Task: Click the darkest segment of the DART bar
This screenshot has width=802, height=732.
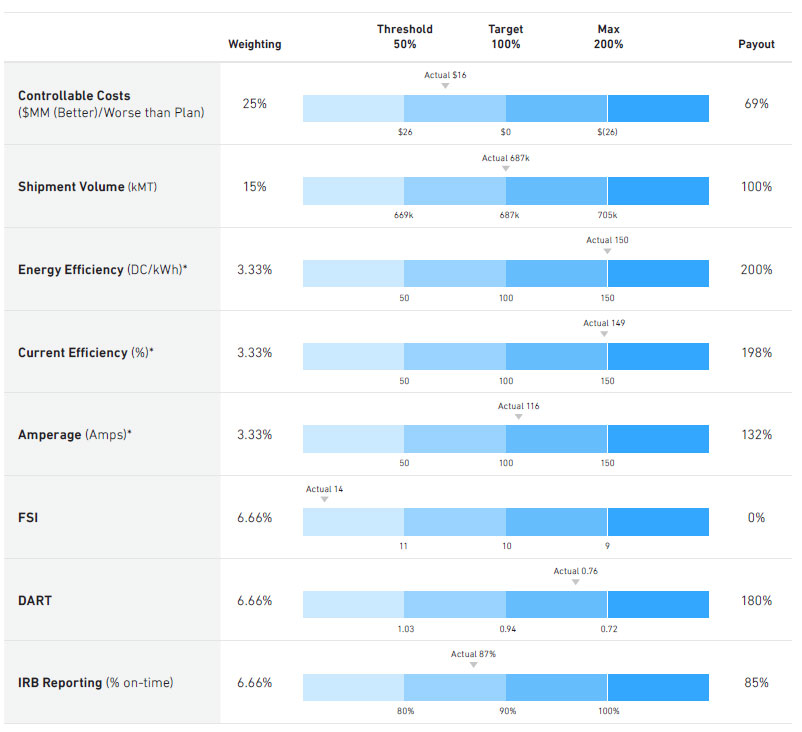Action: point(658,604)
